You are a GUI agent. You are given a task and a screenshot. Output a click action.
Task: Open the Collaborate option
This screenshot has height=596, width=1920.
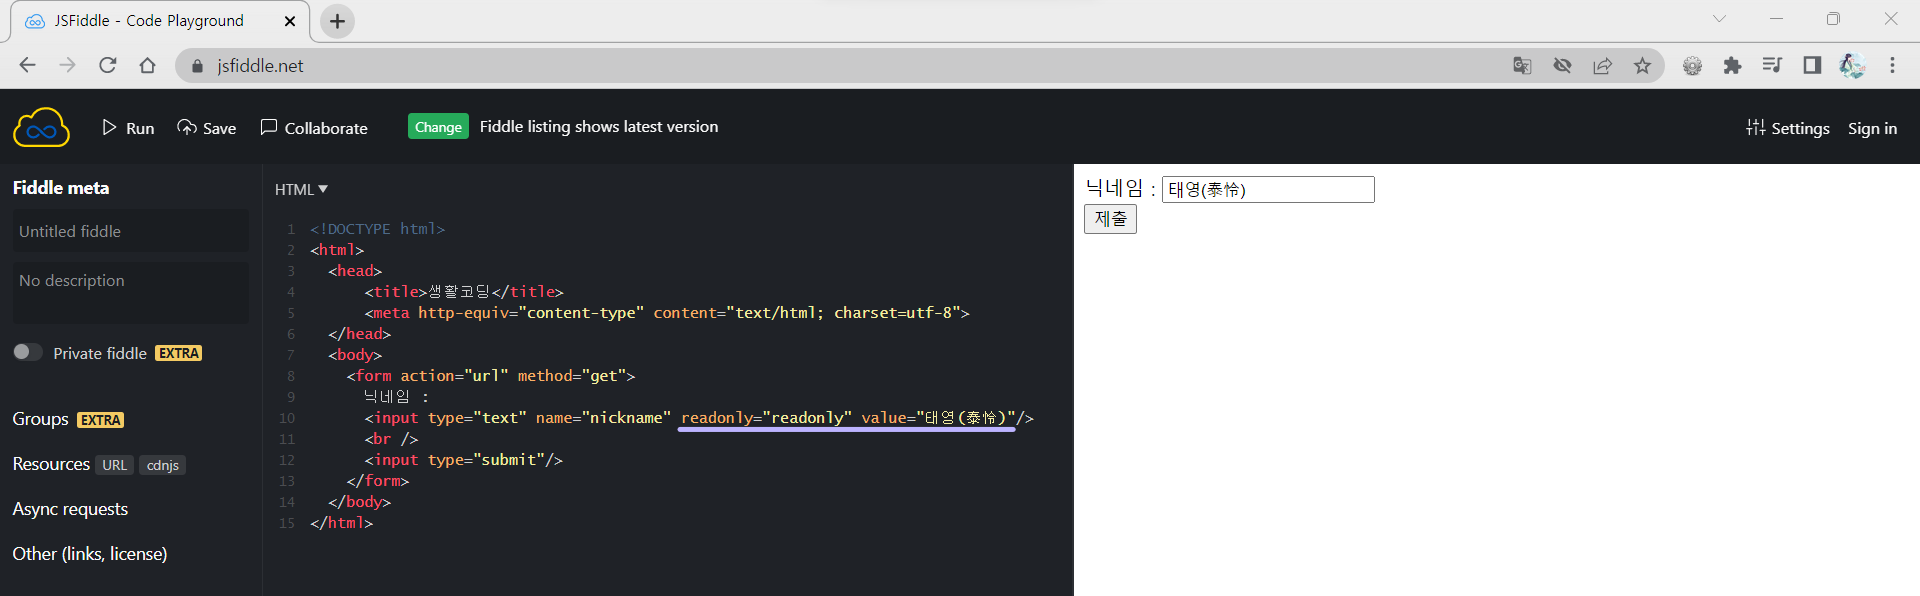[x=314, y=128]
